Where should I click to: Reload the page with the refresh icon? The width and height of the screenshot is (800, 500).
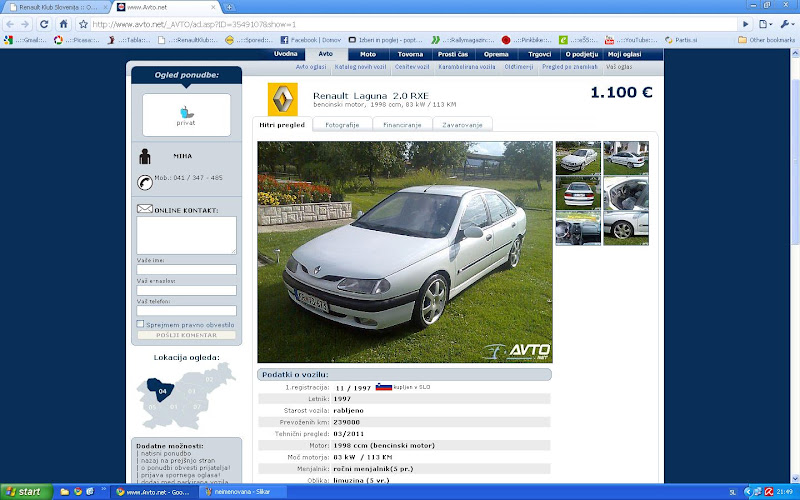[44, 24]
